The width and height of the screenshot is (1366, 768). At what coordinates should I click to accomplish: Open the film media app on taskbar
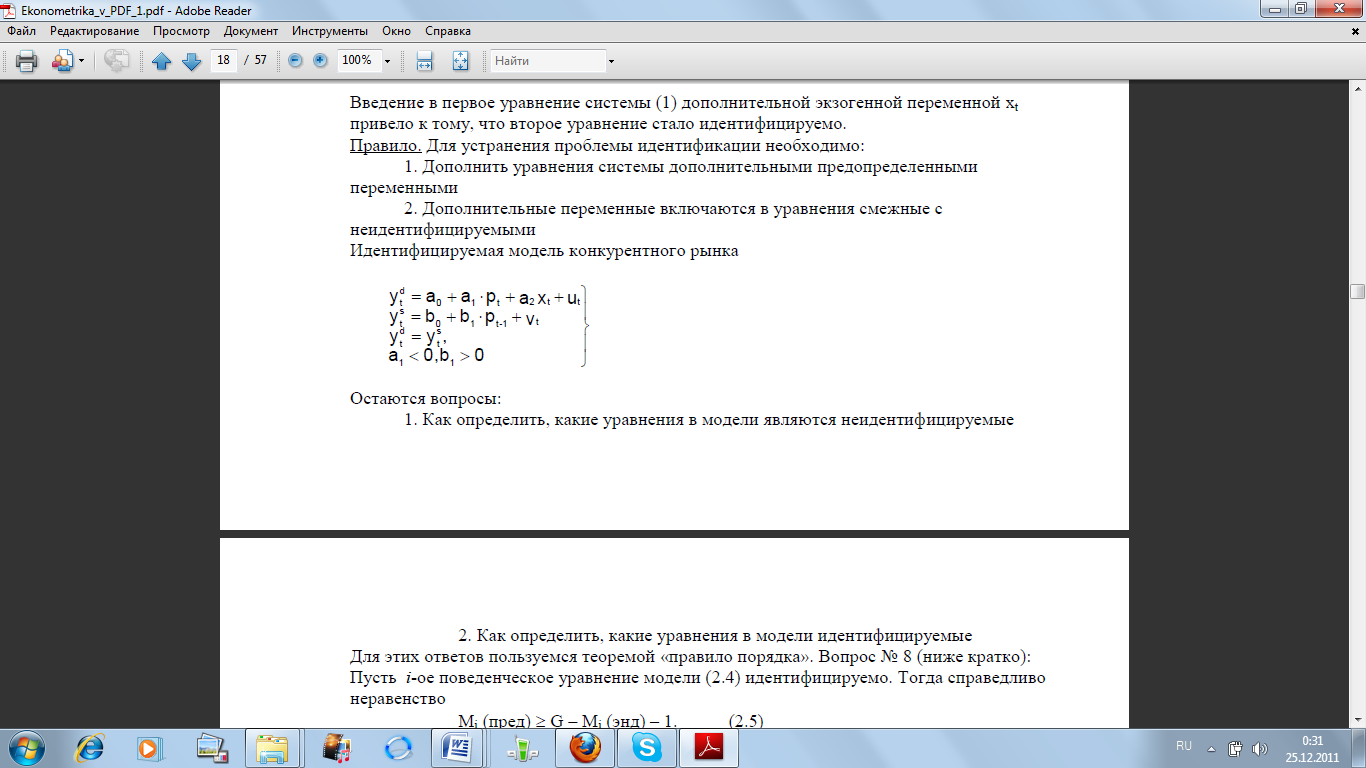tap(335, 747)
